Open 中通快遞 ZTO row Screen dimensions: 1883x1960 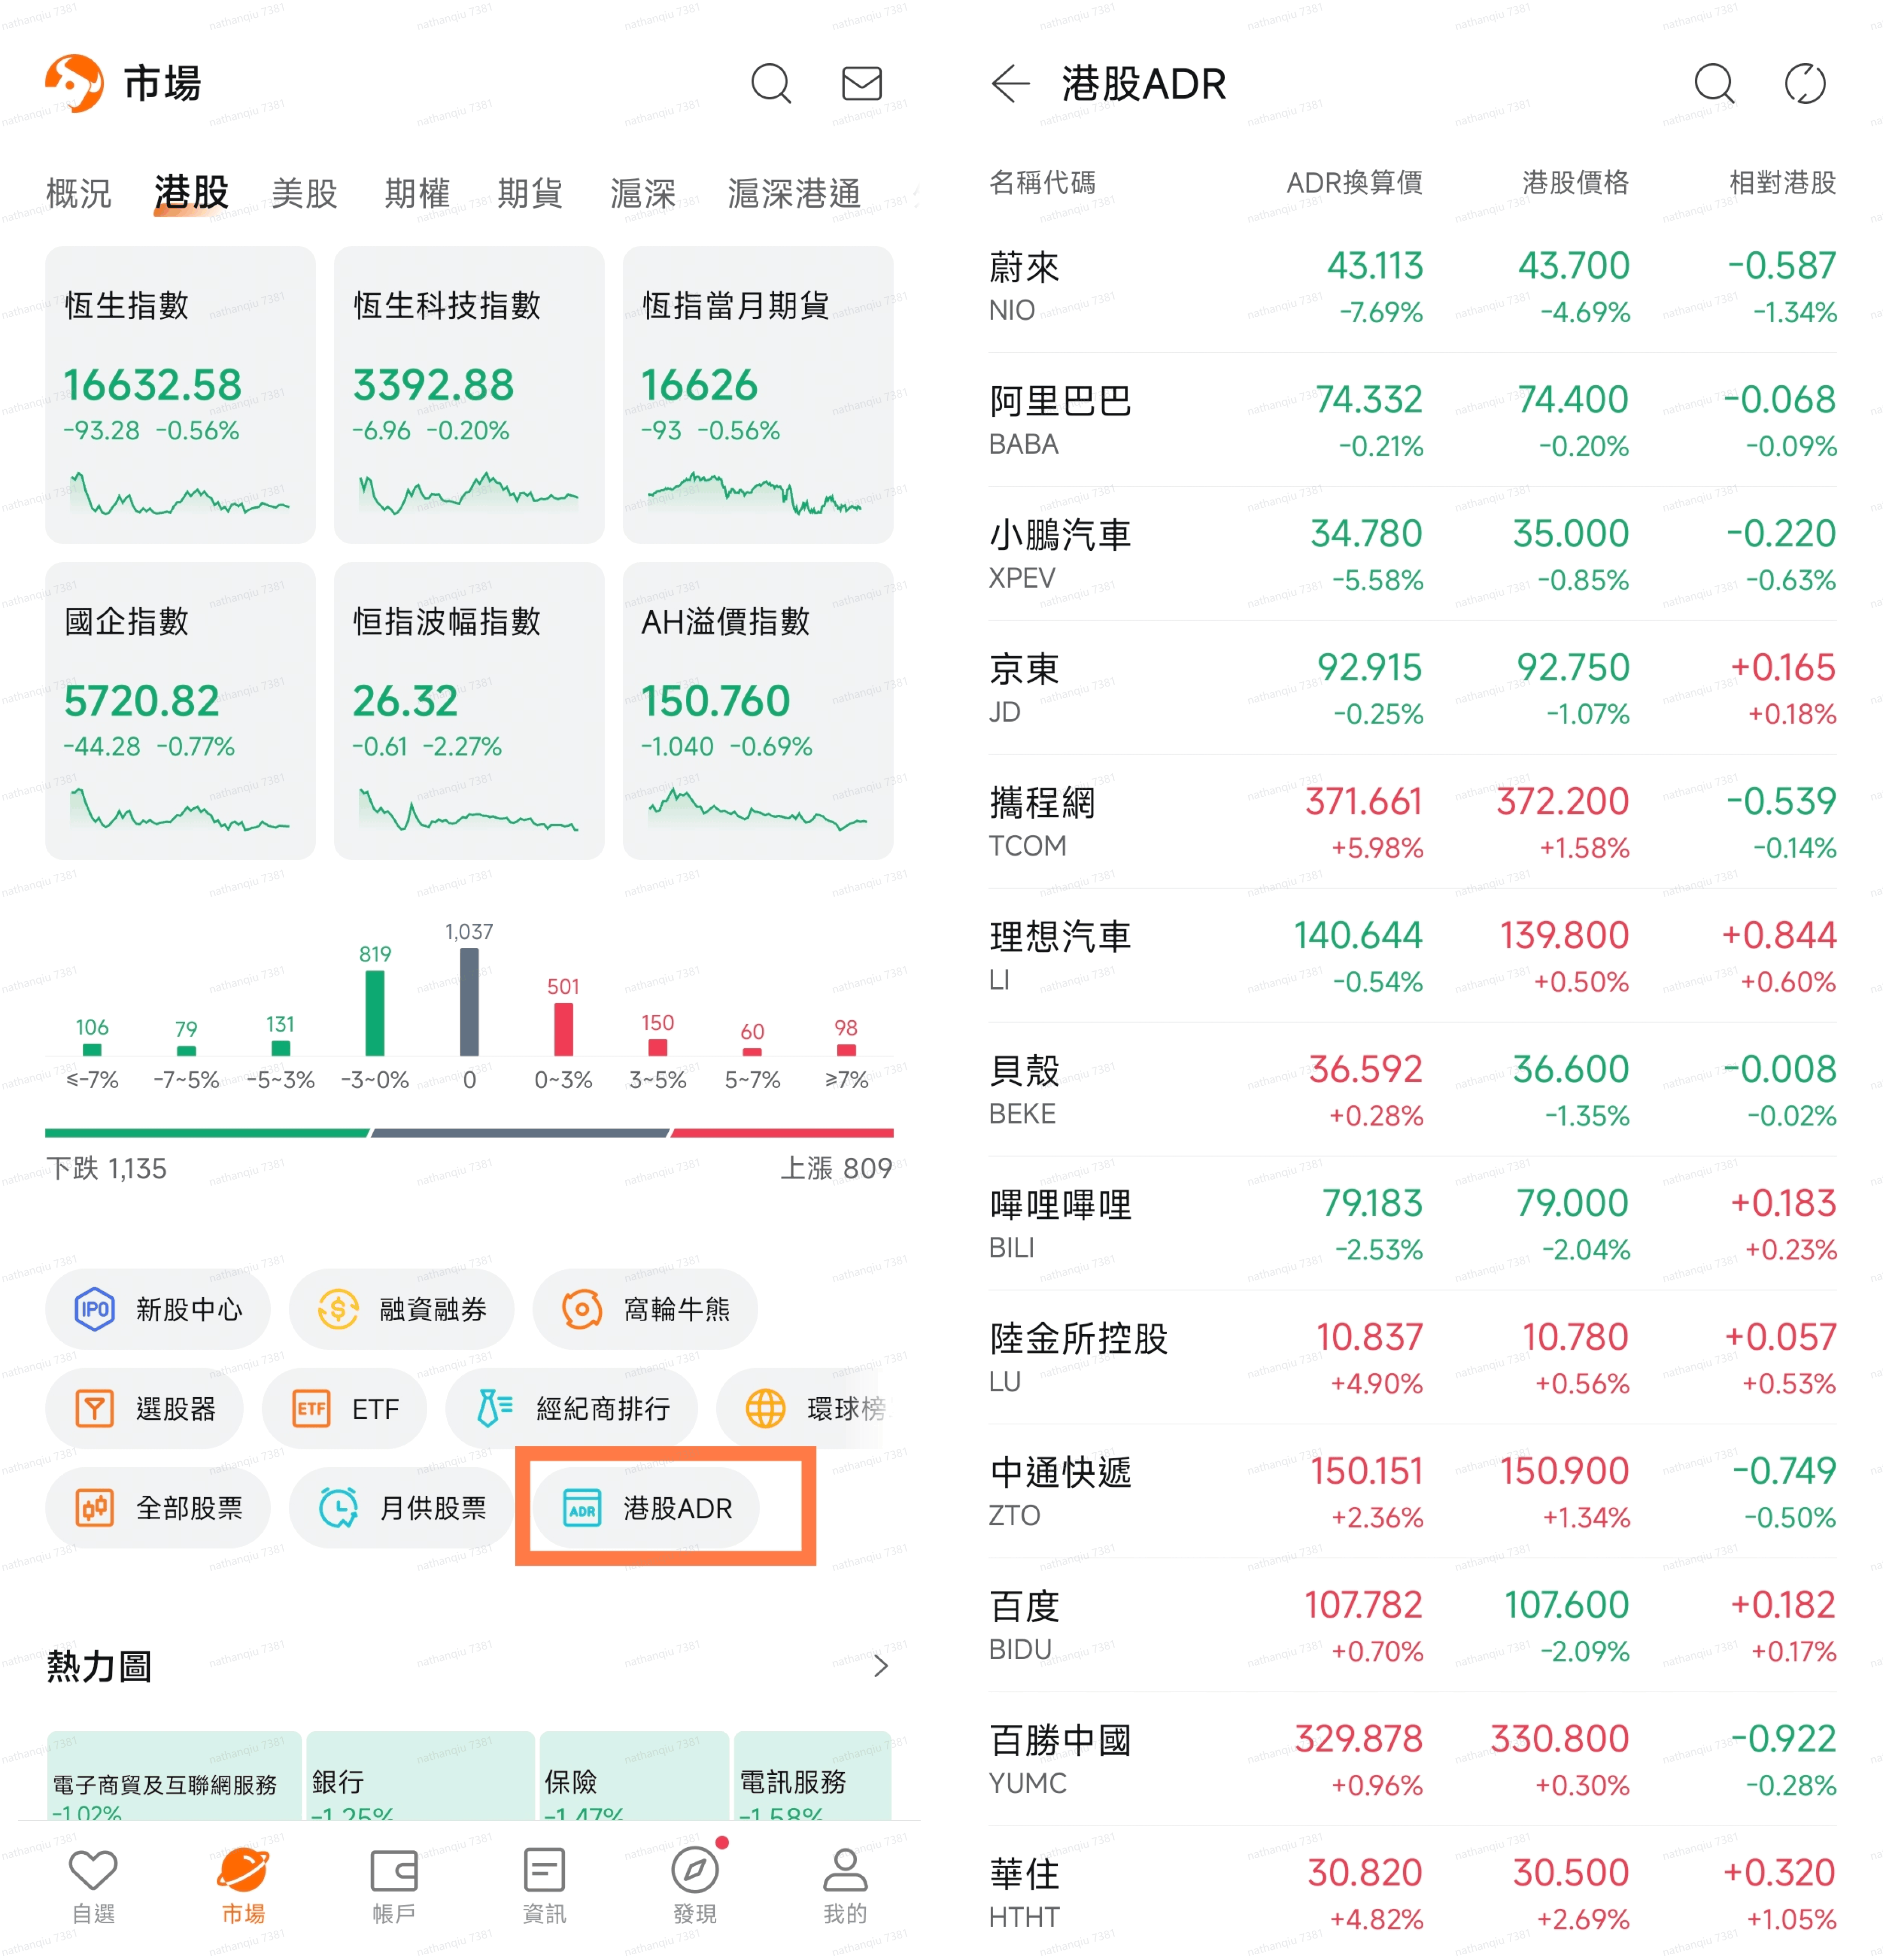tap(1412, 1492)
